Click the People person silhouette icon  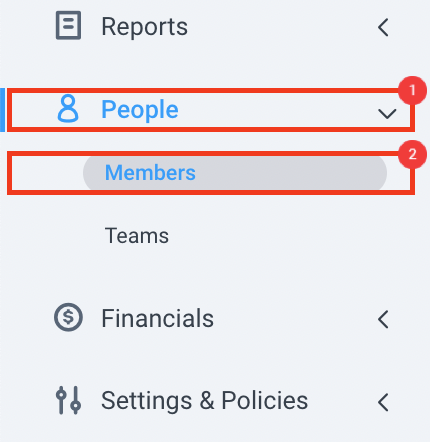[x=68, y=109]
